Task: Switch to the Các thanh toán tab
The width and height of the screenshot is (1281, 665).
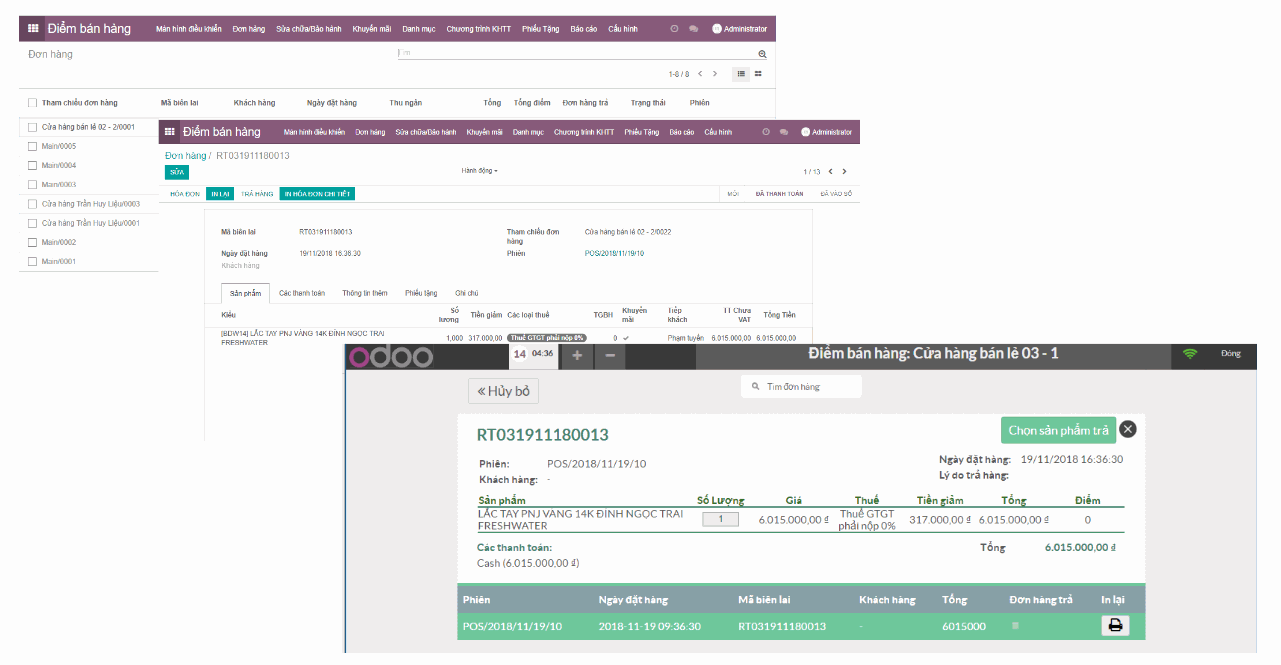Action: (x=302, y=292)
